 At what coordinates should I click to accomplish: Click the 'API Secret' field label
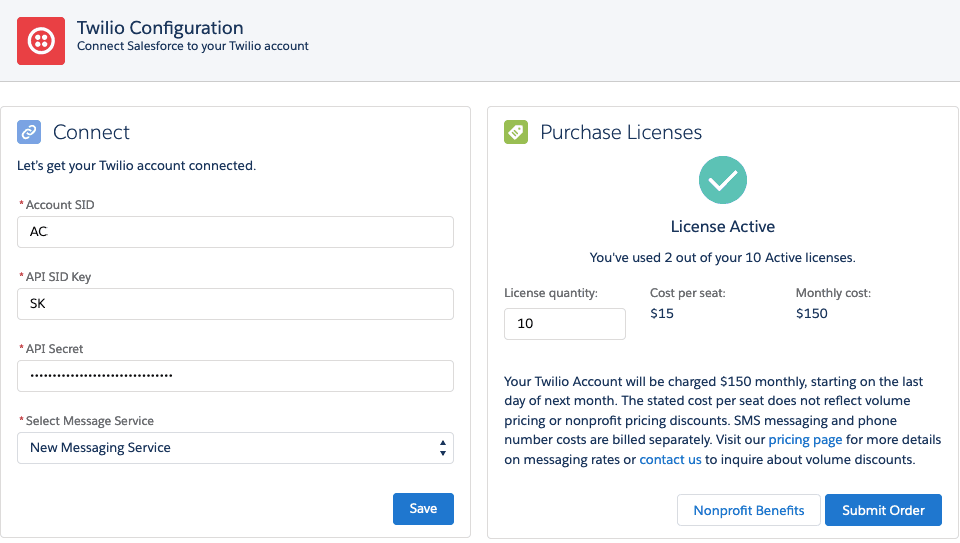point(54,349)
